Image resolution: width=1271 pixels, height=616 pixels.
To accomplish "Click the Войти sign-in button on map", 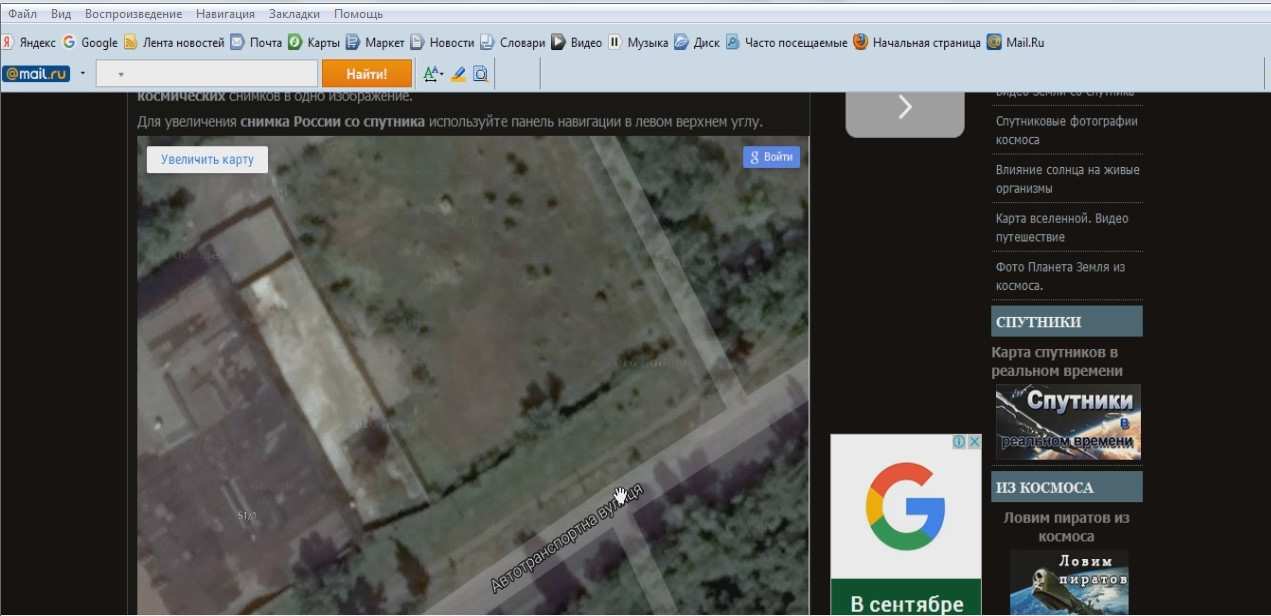I will (x=771, y=157).
